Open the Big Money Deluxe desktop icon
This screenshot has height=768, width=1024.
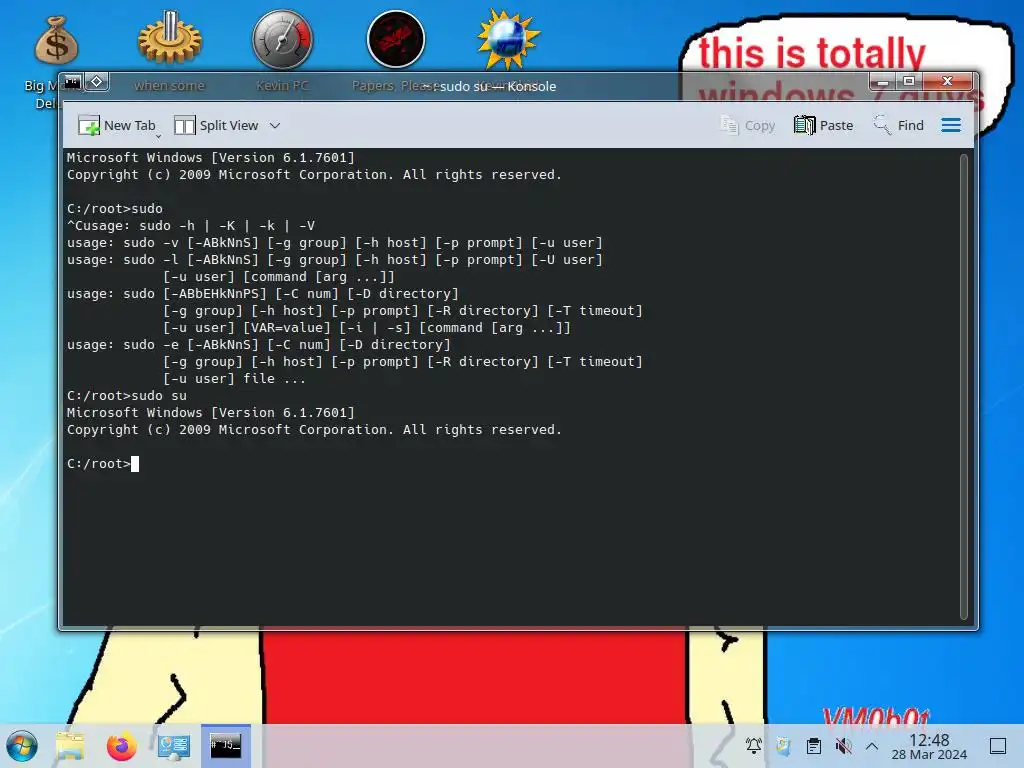click(x=56, y=40)
